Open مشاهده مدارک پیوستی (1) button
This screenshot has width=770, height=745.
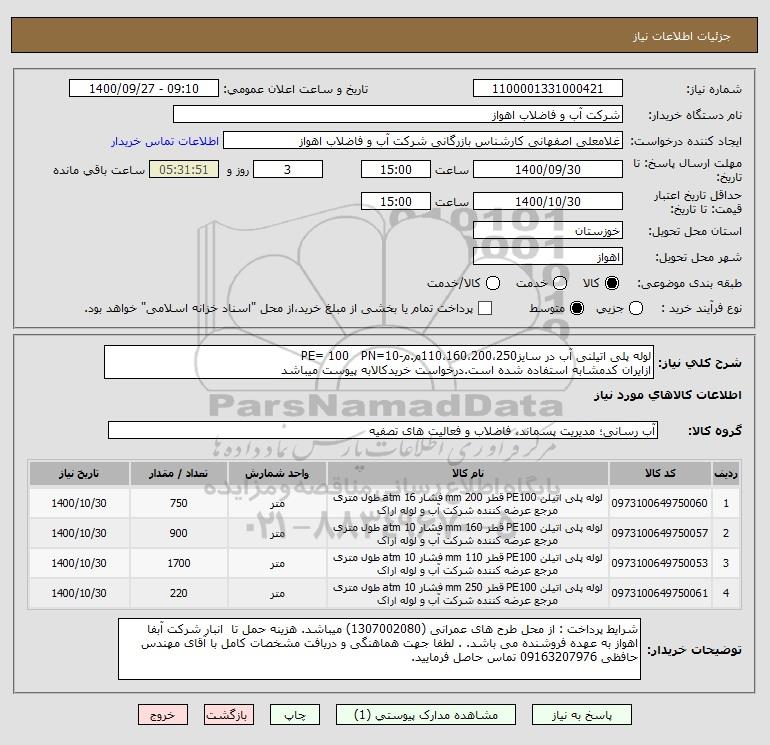[x=426, y=715]
